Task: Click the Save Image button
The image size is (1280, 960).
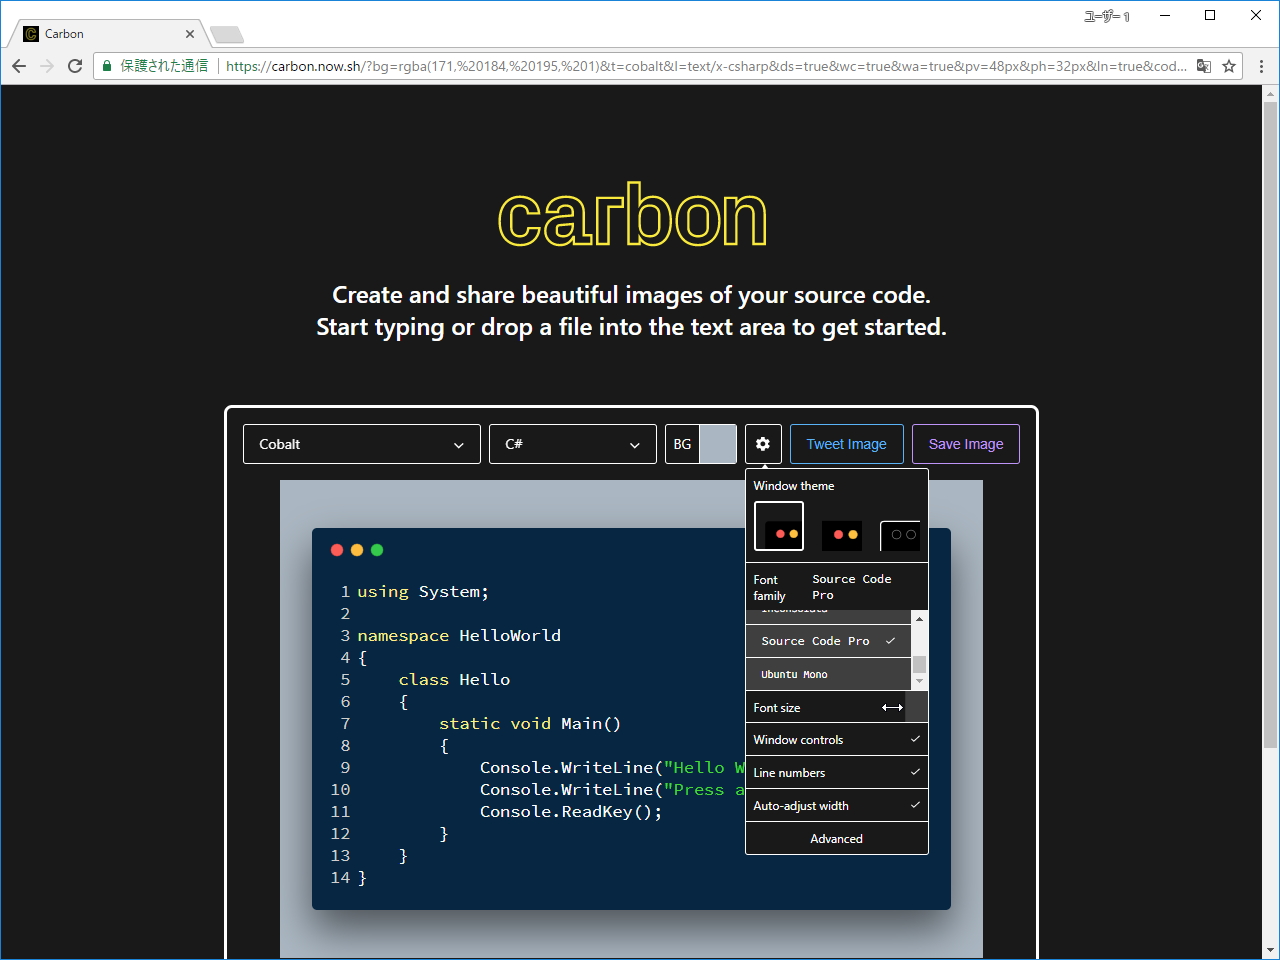Action: (966, 444)
